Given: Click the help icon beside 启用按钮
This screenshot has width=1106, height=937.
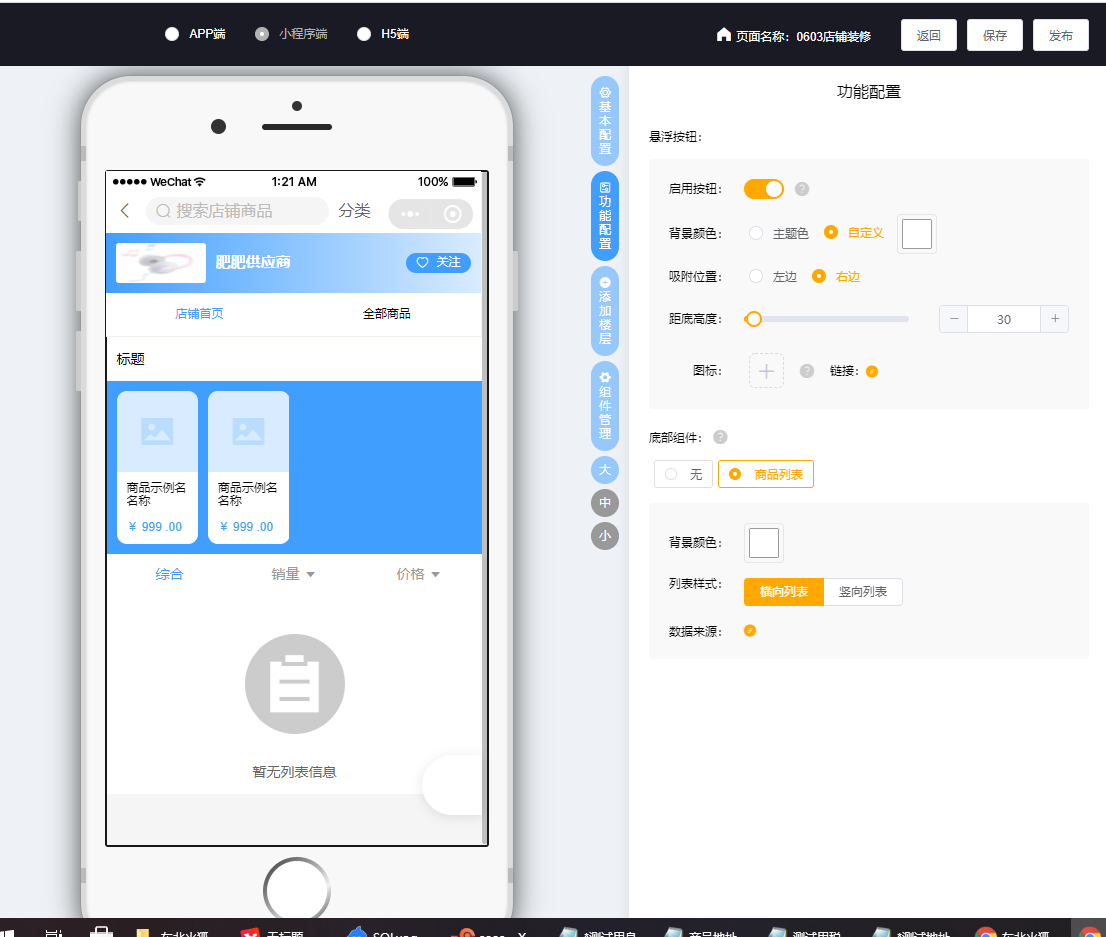Looking at the screenshot, I should [801, 189].
